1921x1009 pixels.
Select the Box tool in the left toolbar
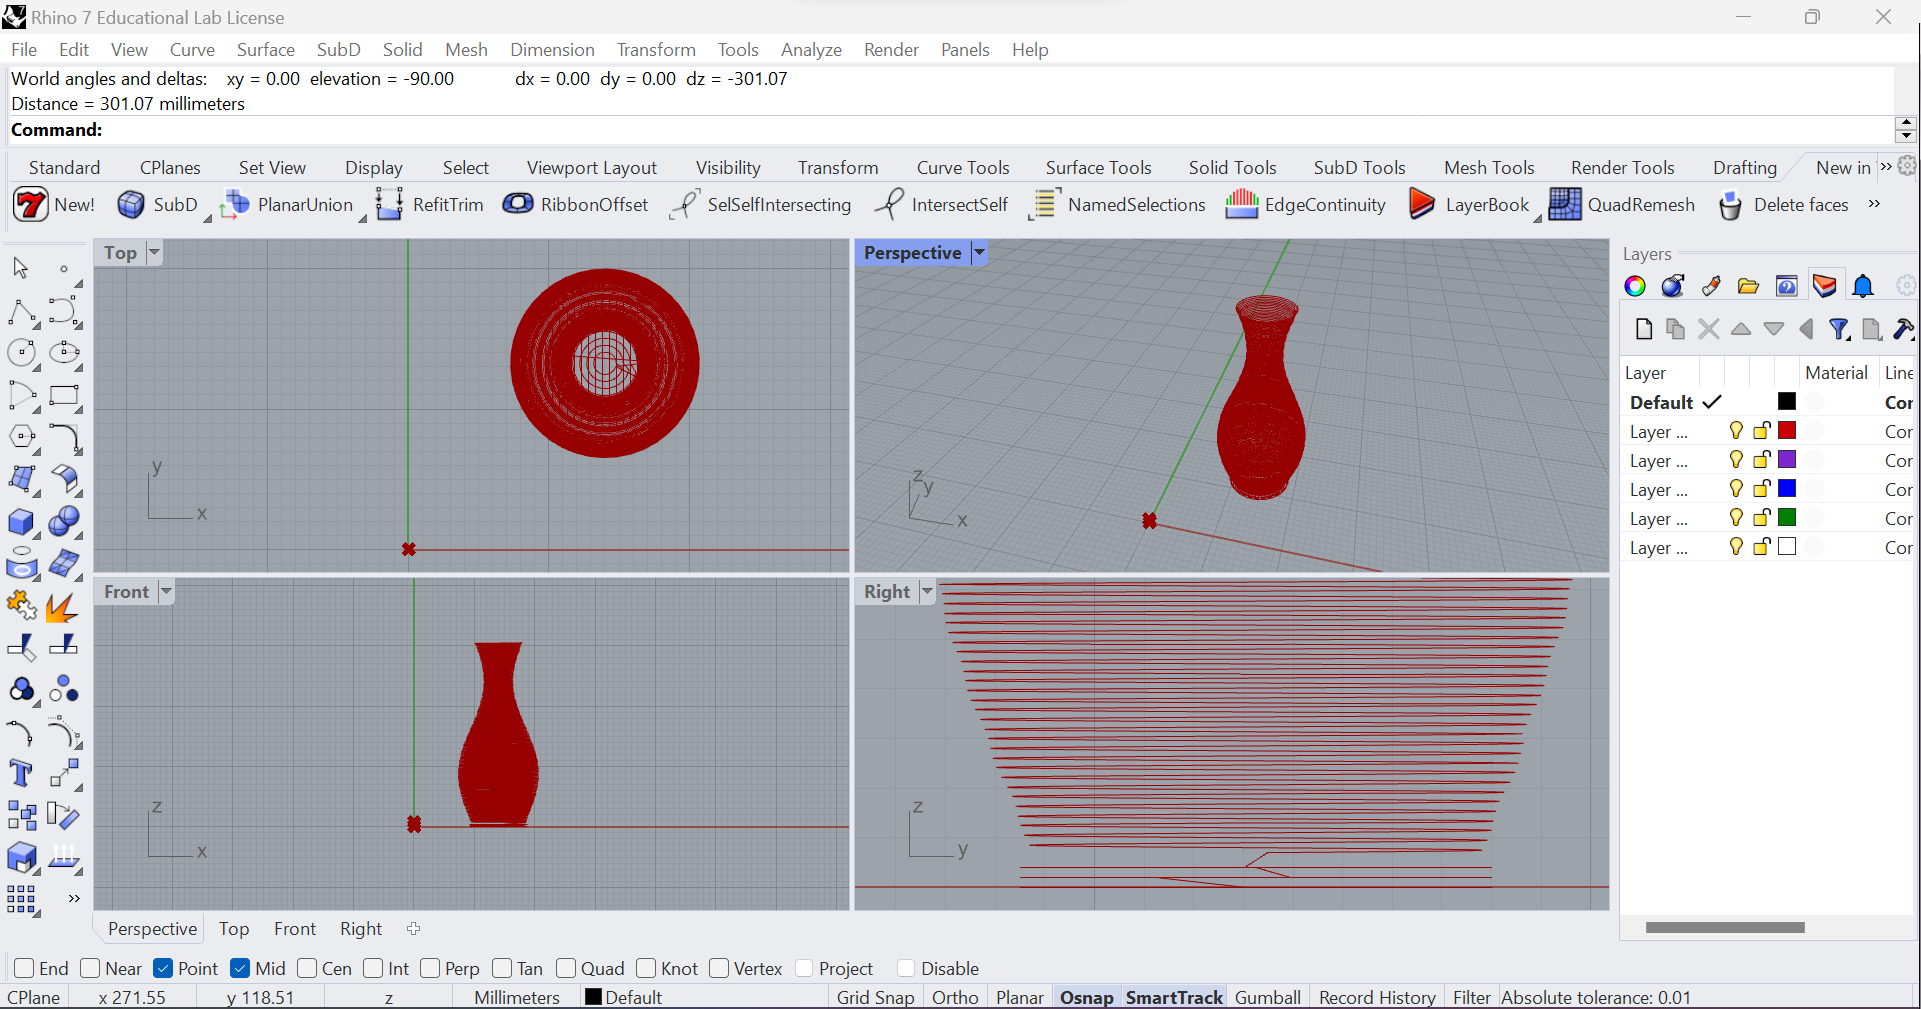pos(21,523)
